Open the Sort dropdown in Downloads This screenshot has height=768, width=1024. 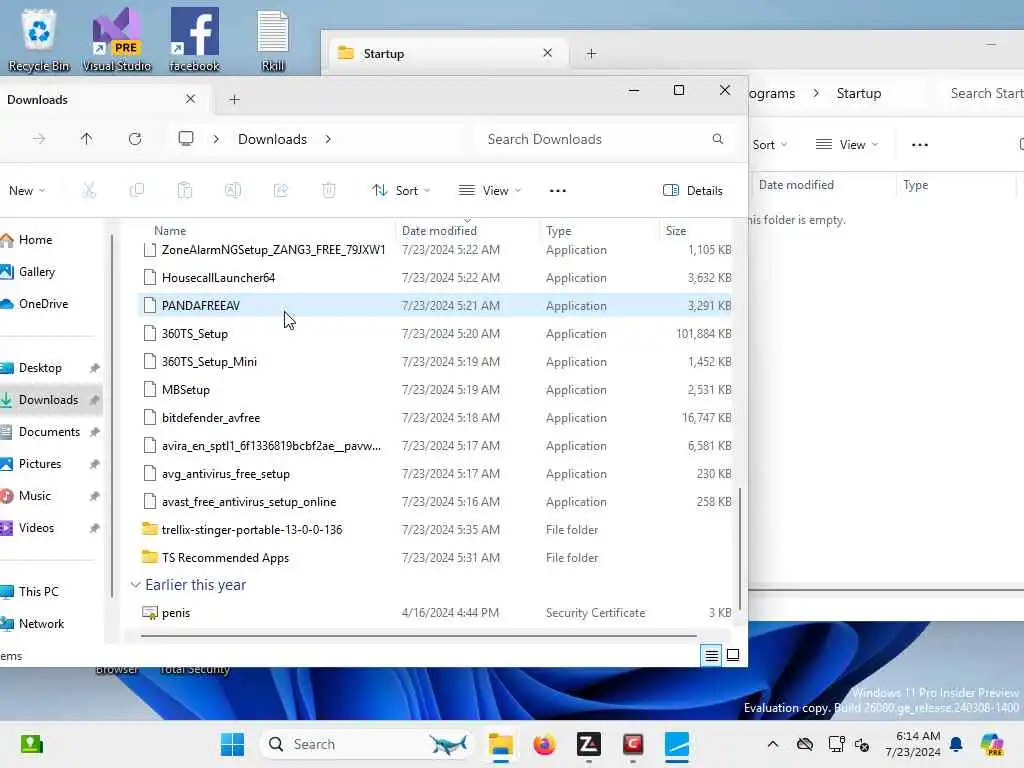click(x=401, y=191)
